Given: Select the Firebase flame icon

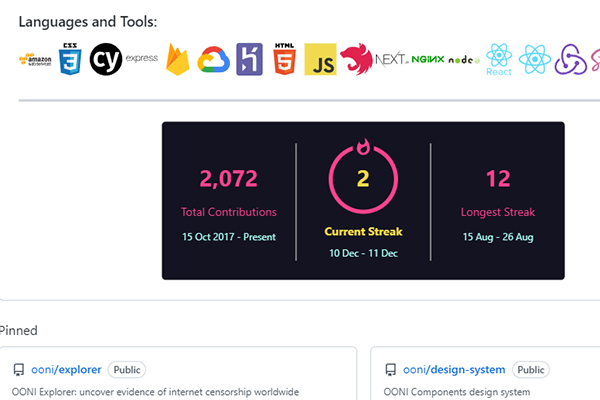Looking at the screenshot, I should (x=178, y=60).
